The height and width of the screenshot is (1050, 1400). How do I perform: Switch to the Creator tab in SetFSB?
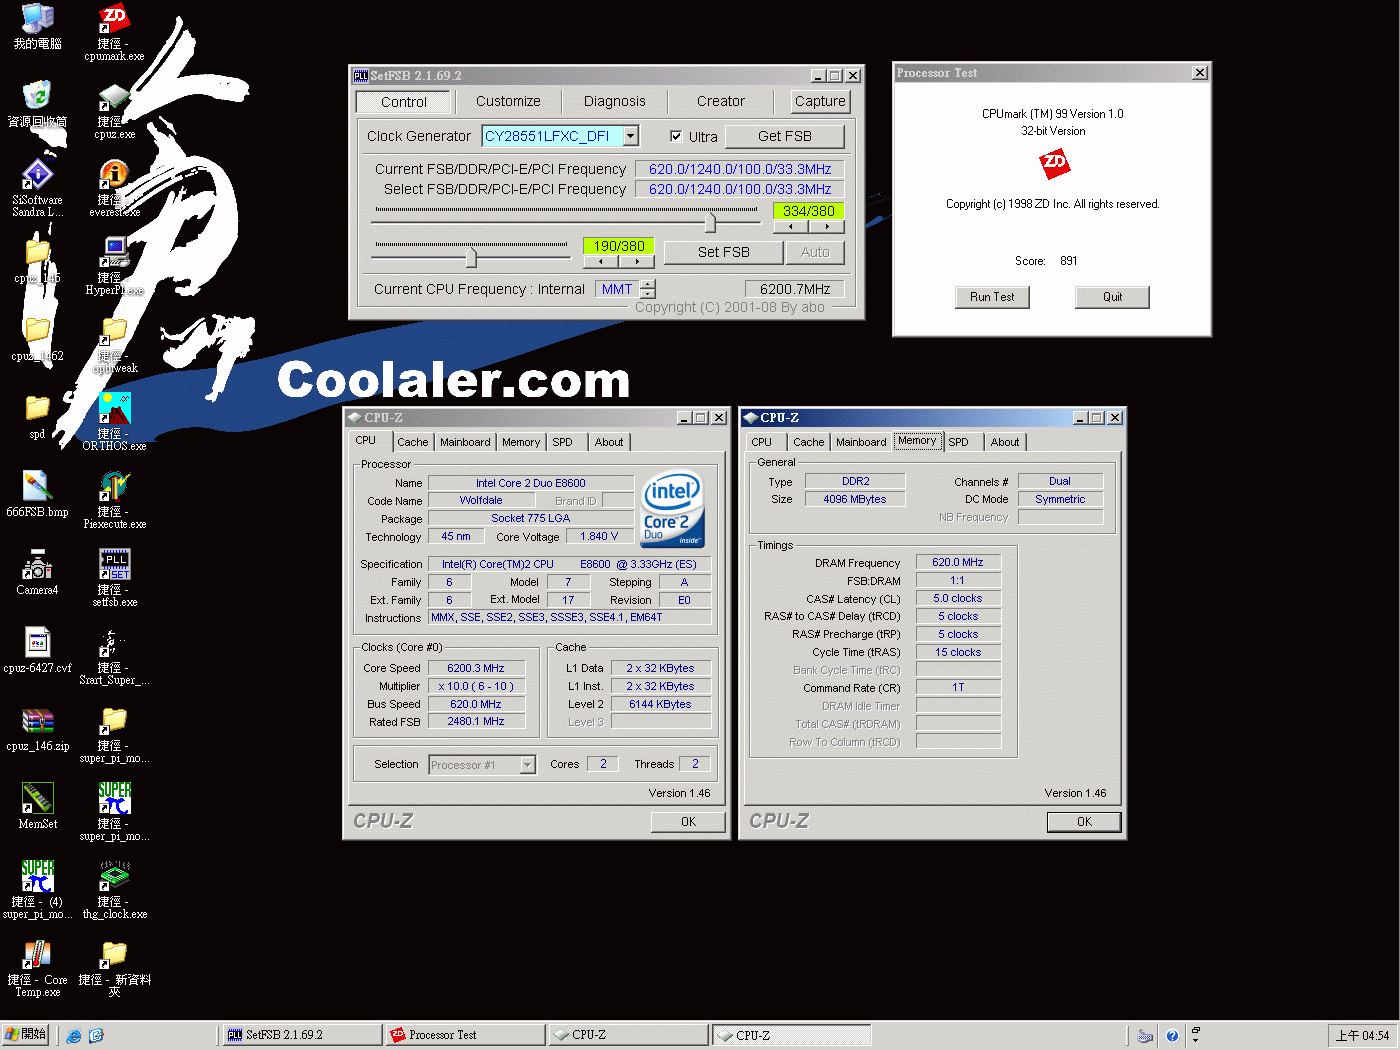(721, 101)
